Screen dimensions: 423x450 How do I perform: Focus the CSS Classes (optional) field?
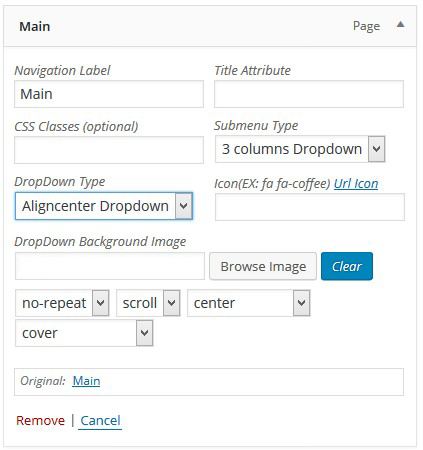[x=109, y=150]
